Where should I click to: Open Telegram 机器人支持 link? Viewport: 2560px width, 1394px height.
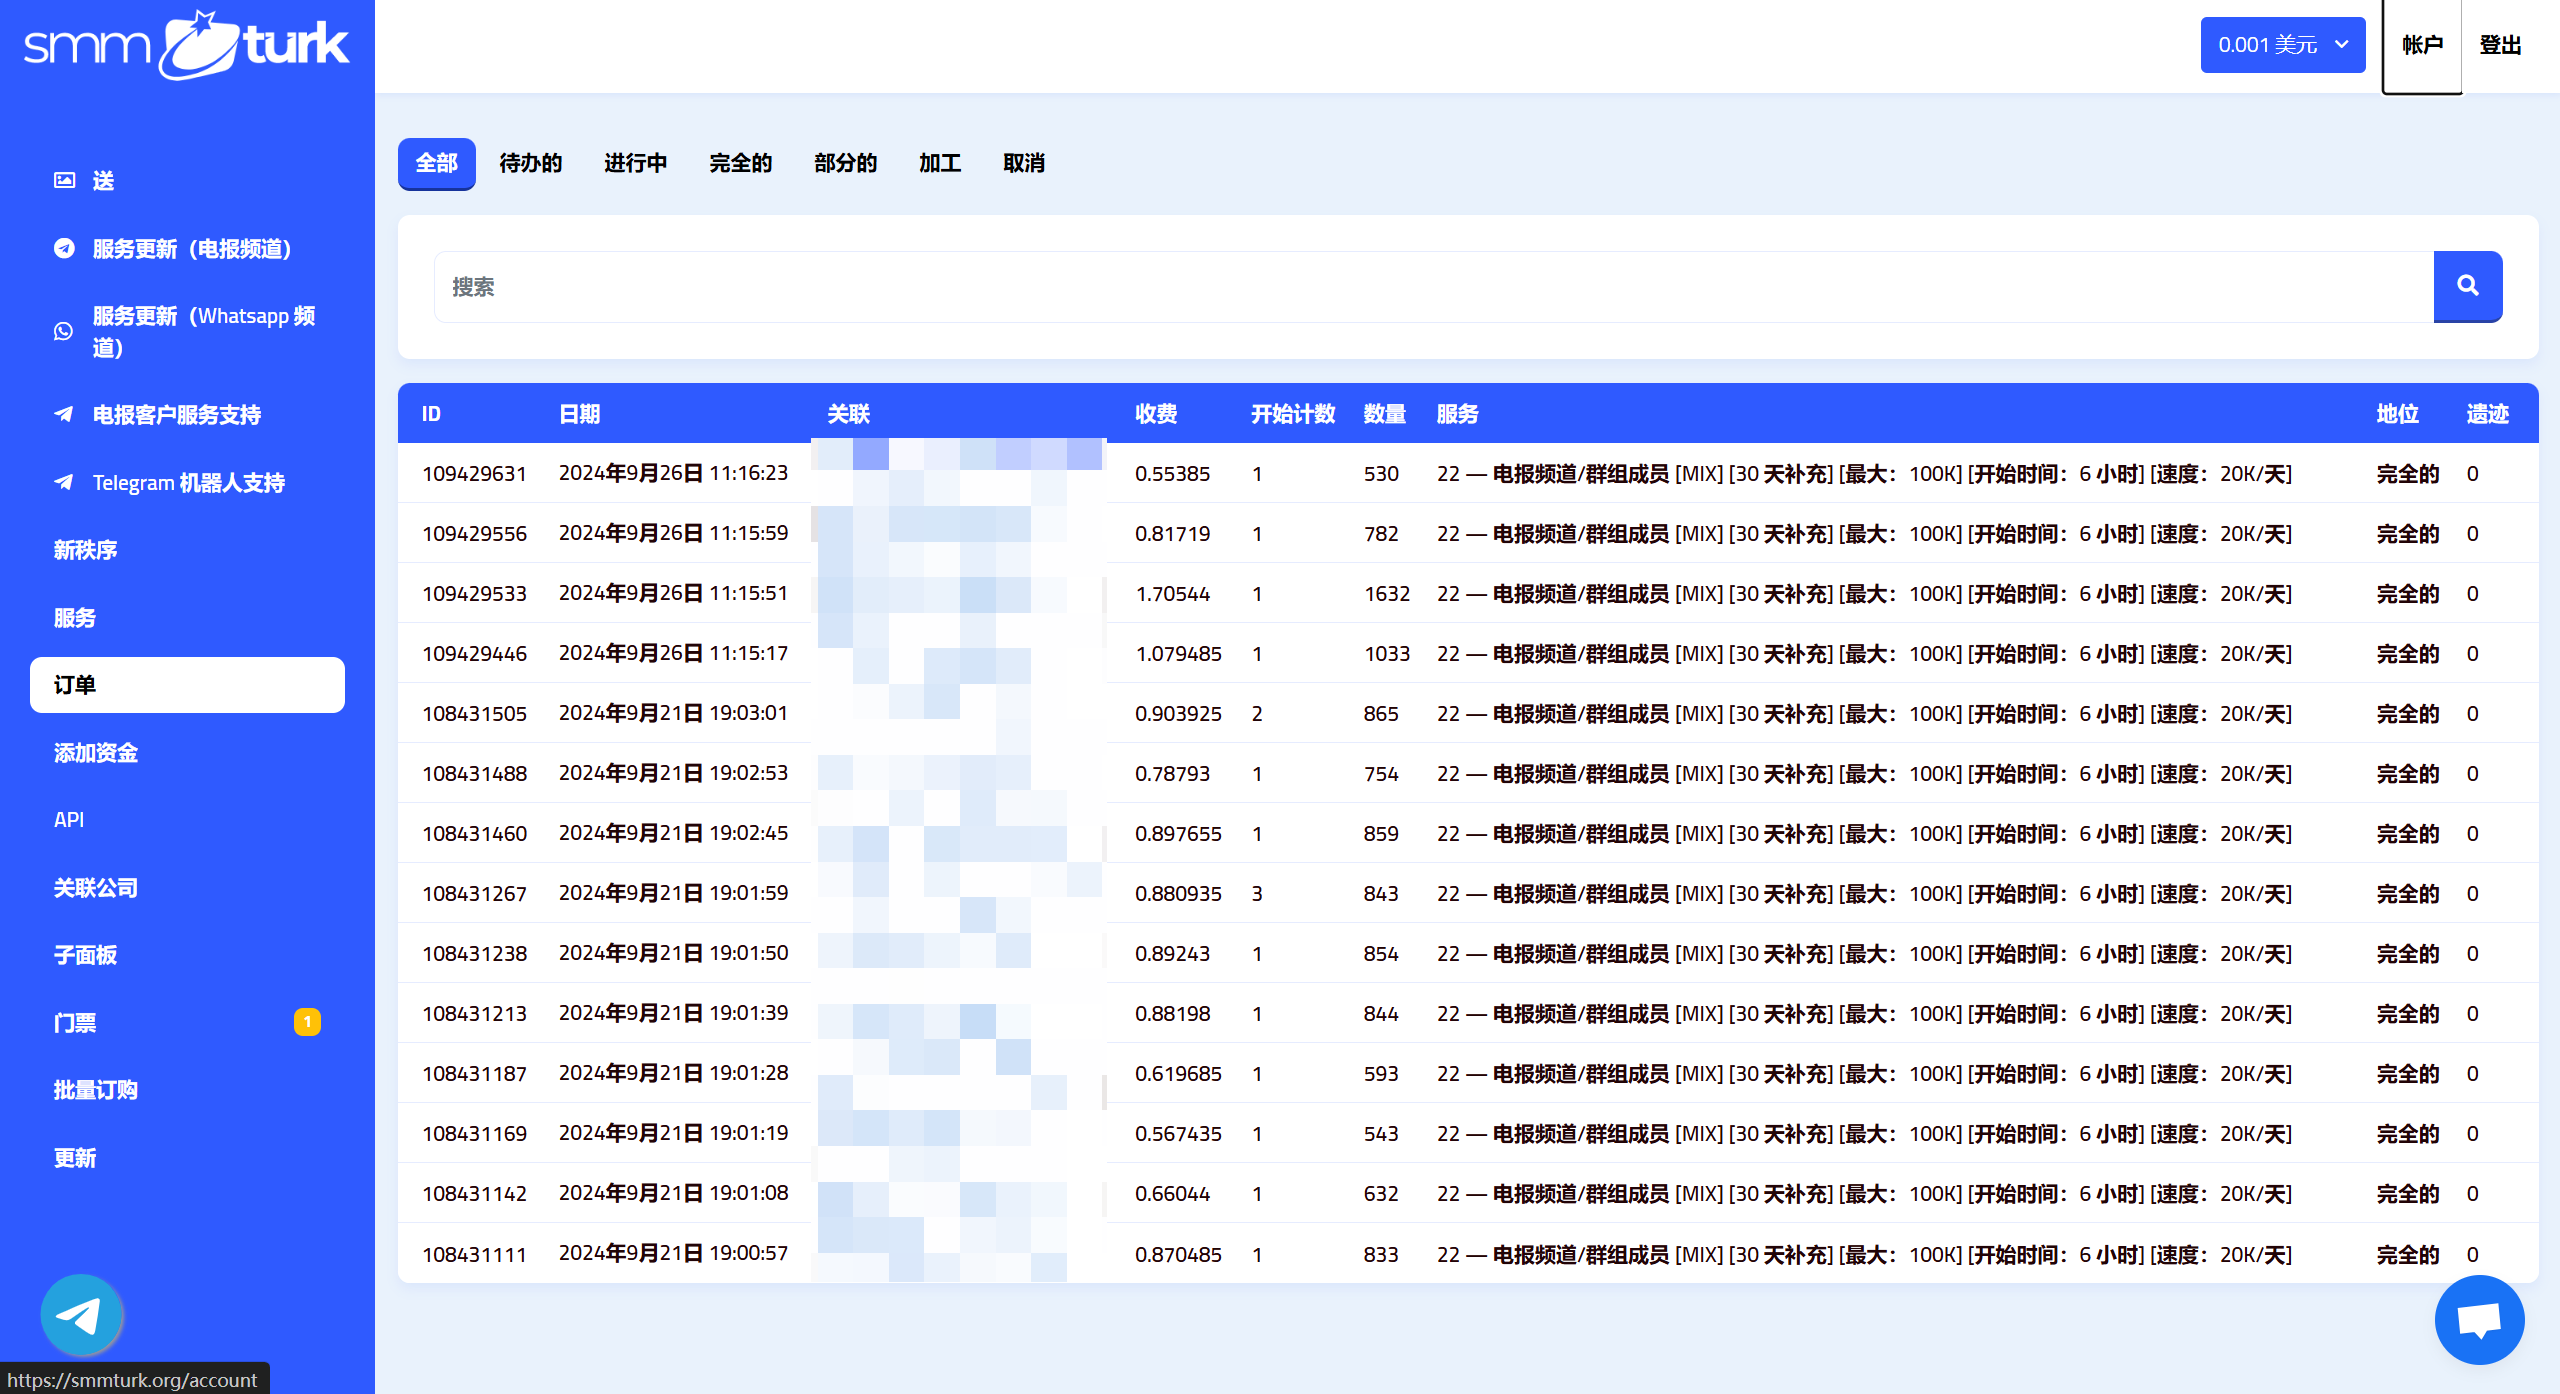(x=189, y=483)
